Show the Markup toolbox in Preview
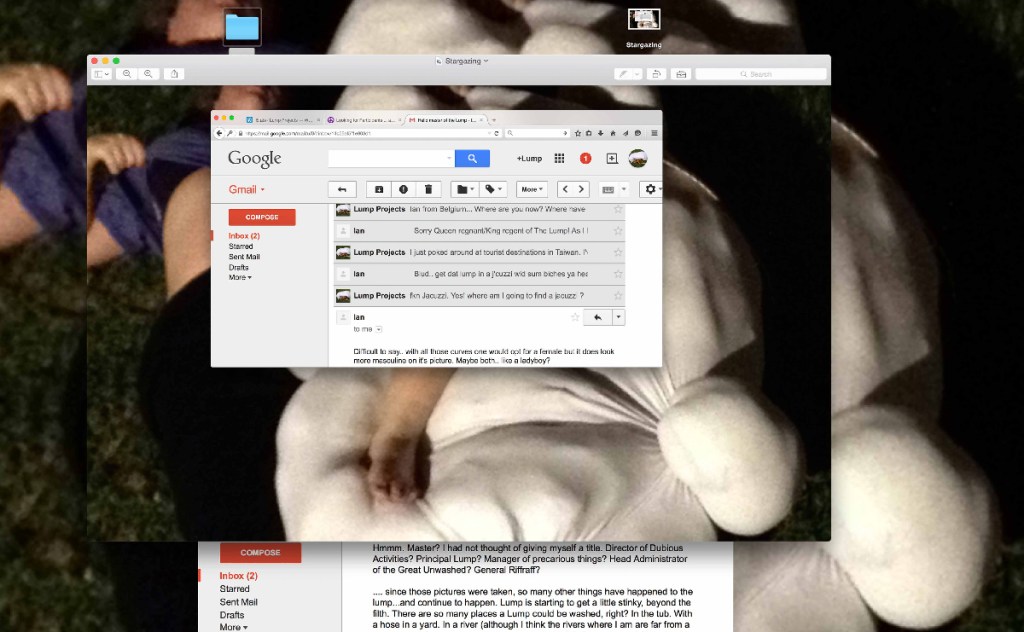The width and height of the screenshot is (1024, 632). click(x=682, y=74)
